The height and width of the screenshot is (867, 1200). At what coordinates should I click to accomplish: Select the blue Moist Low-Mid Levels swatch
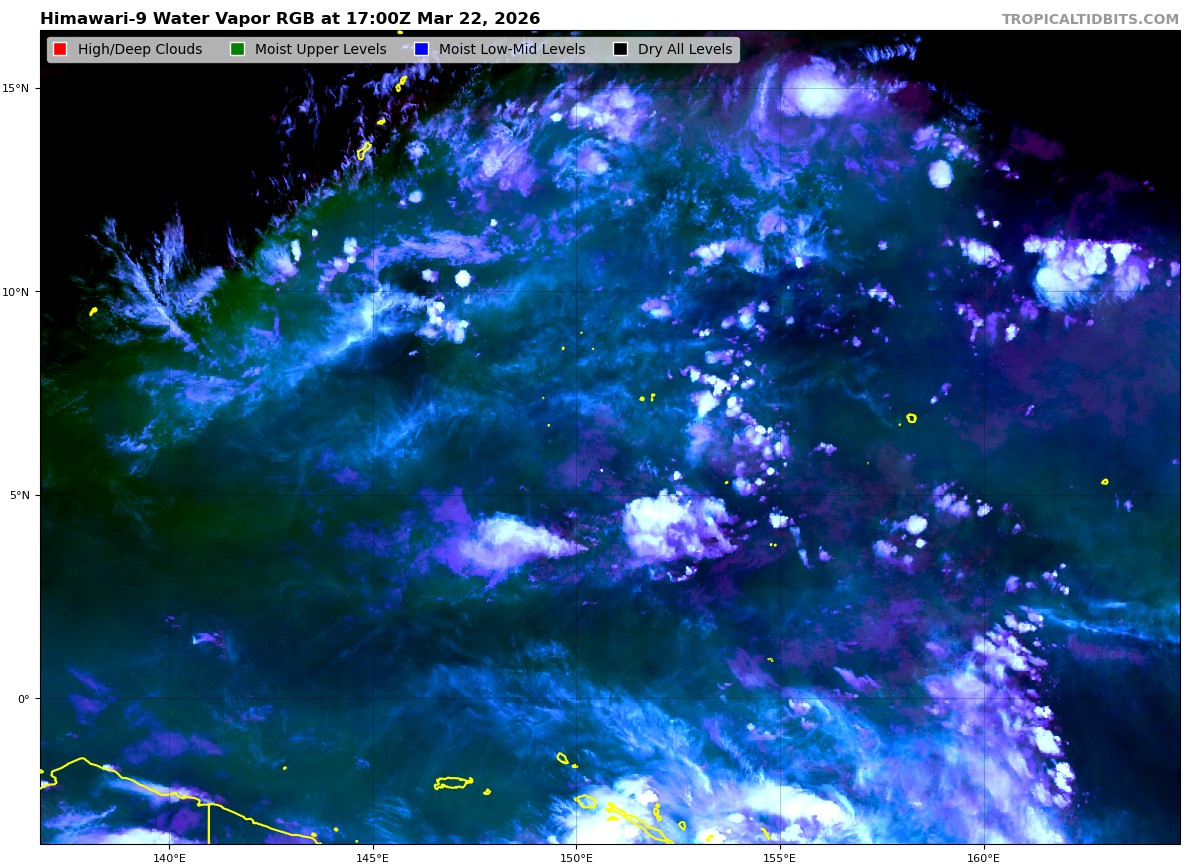(x=421, y=50)
